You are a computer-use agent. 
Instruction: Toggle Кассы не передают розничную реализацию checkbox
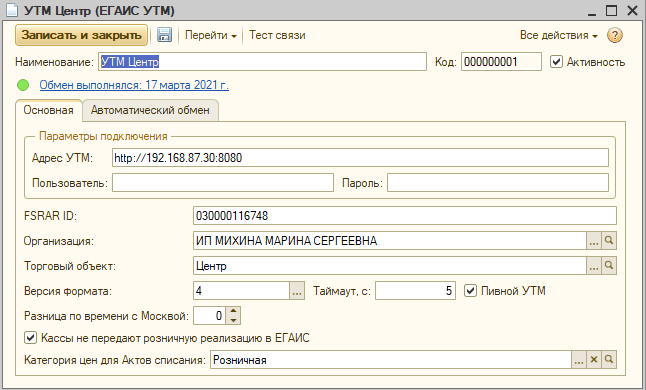coord(30,338)
